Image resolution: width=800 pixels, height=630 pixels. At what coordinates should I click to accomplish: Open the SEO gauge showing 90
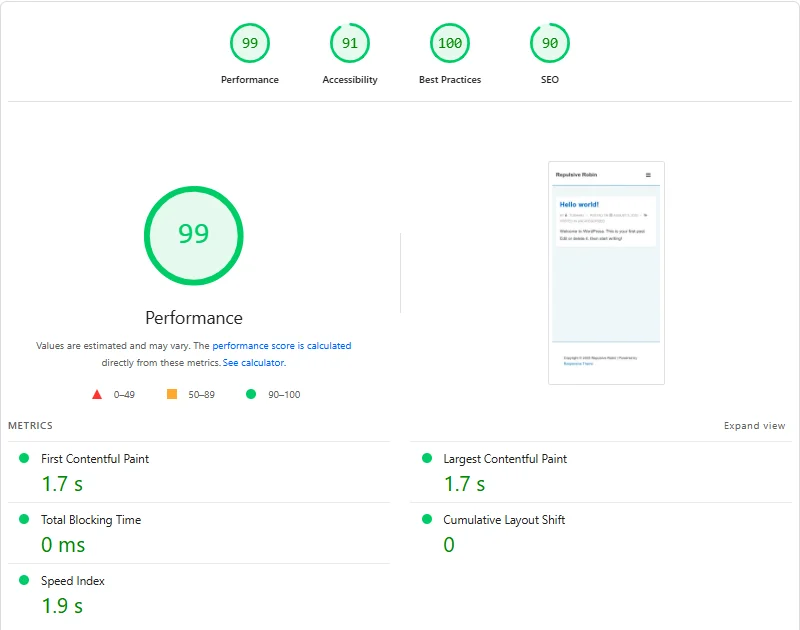[549, 43]
